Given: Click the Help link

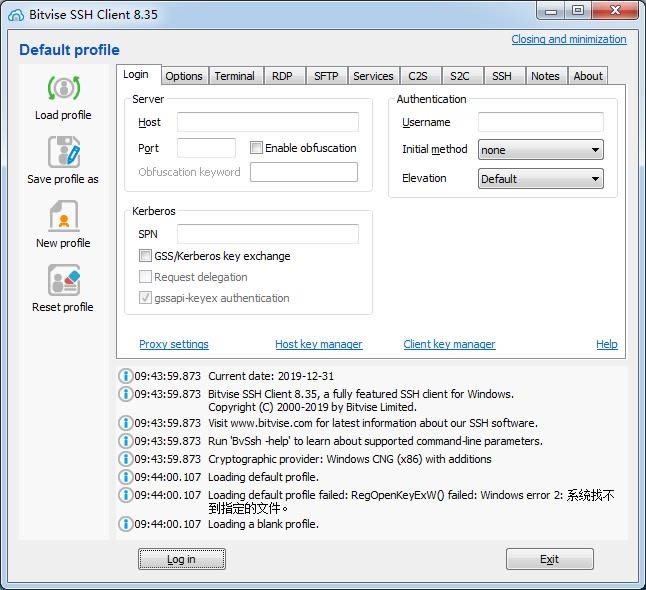Looking at the screenshot, I should [x=607, y=344].
